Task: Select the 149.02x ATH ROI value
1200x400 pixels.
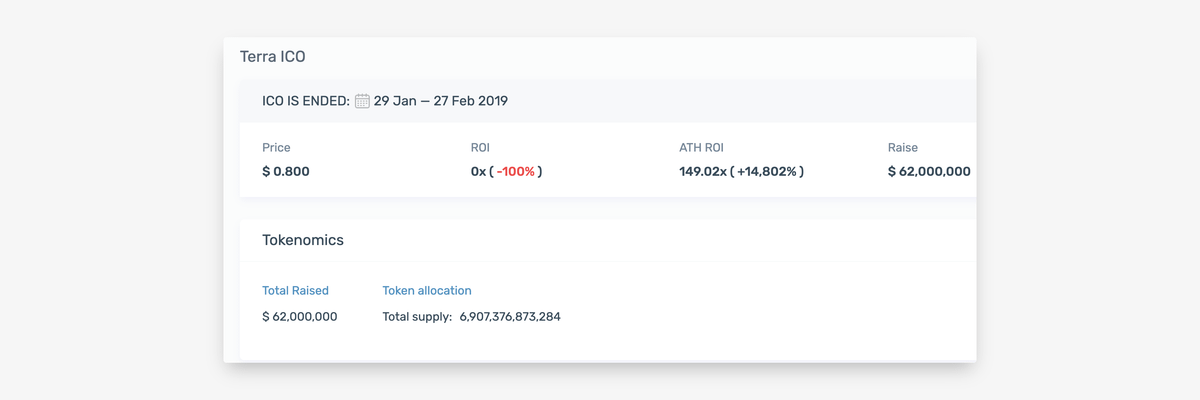Action: pyautogui.click(x=702, y=171)
